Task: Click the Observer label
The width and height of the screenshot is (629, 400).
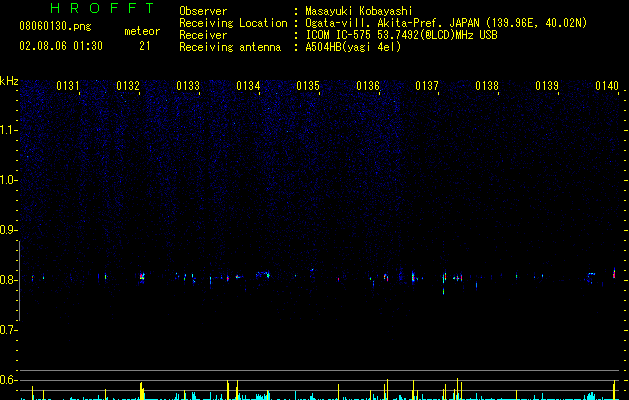Action: [203, 11]
